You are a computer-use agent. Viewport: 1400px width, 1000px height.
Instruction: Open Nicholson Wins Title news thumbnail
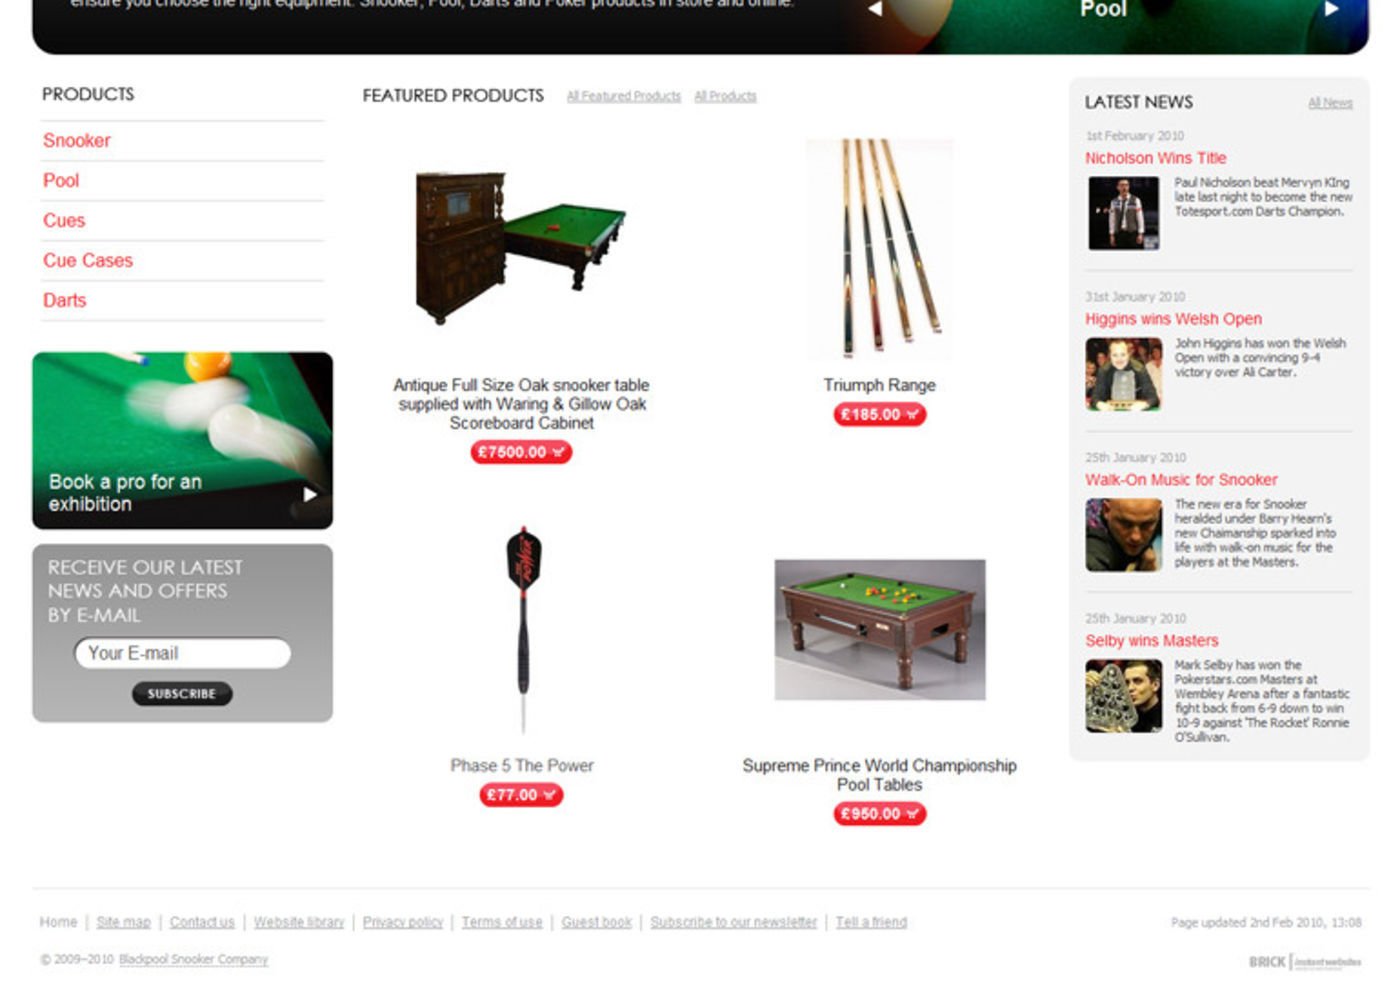coord(1124,213)
